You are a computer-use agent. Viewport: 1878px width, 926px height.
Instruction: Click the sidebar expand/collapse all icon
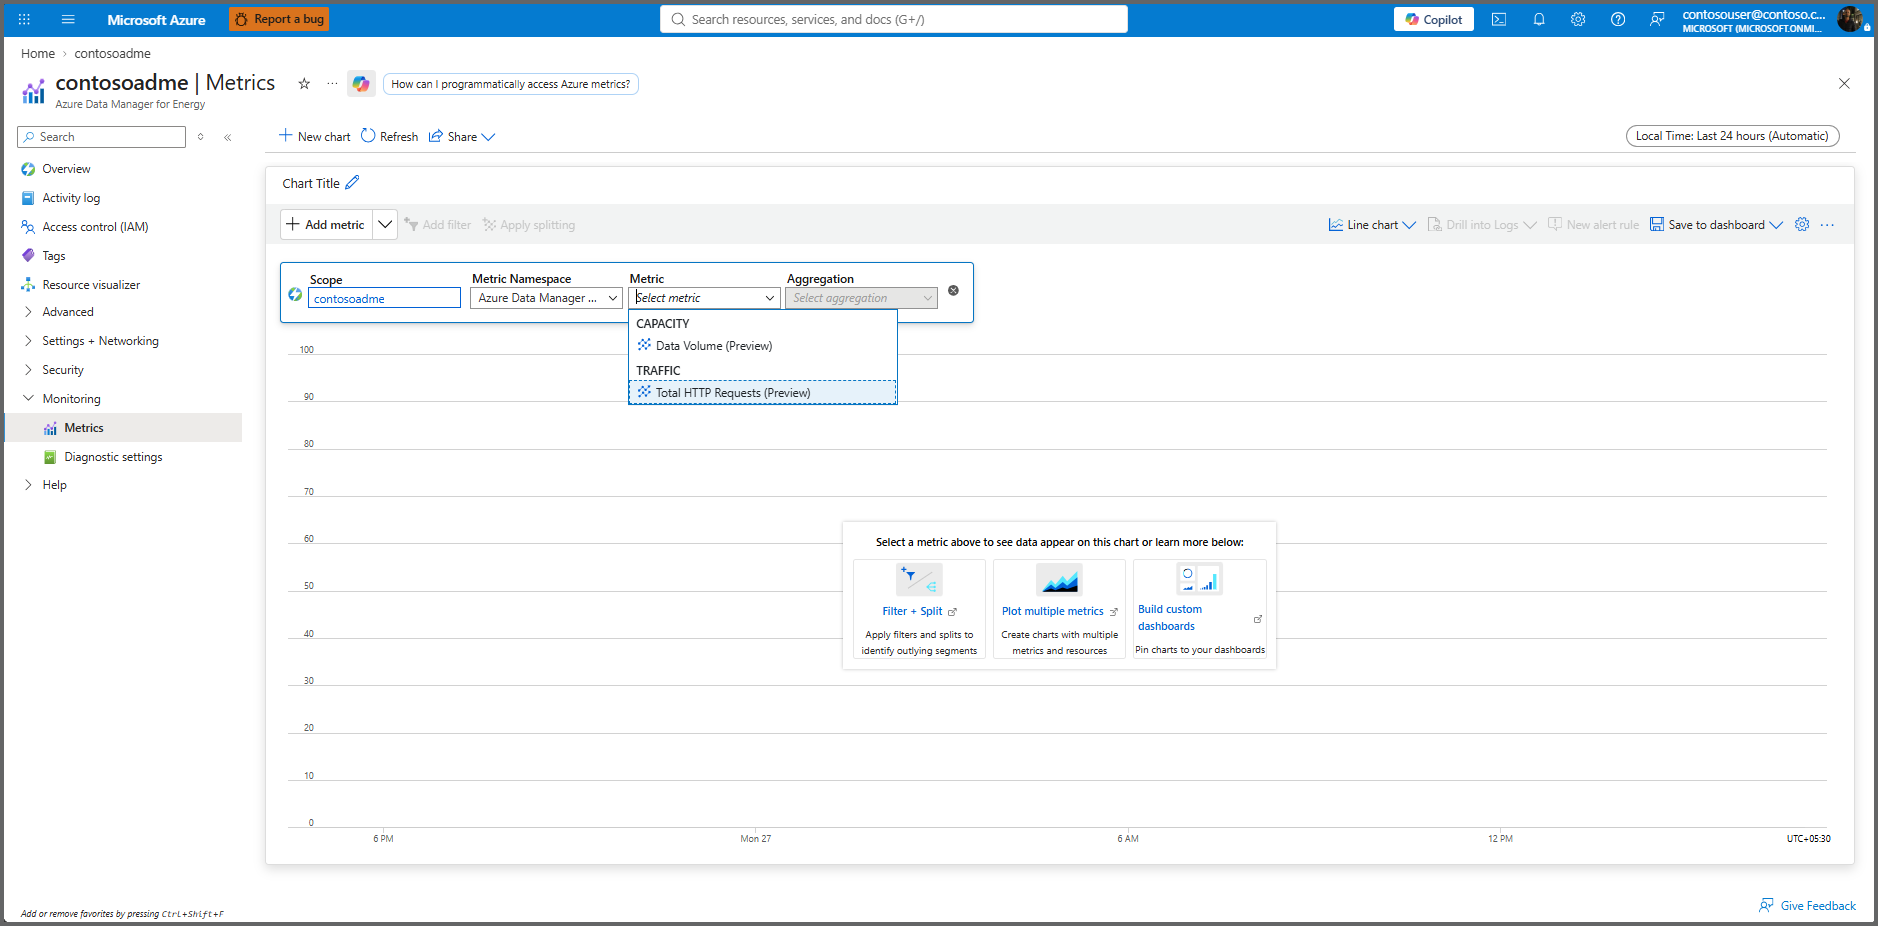tap(201, 137)
